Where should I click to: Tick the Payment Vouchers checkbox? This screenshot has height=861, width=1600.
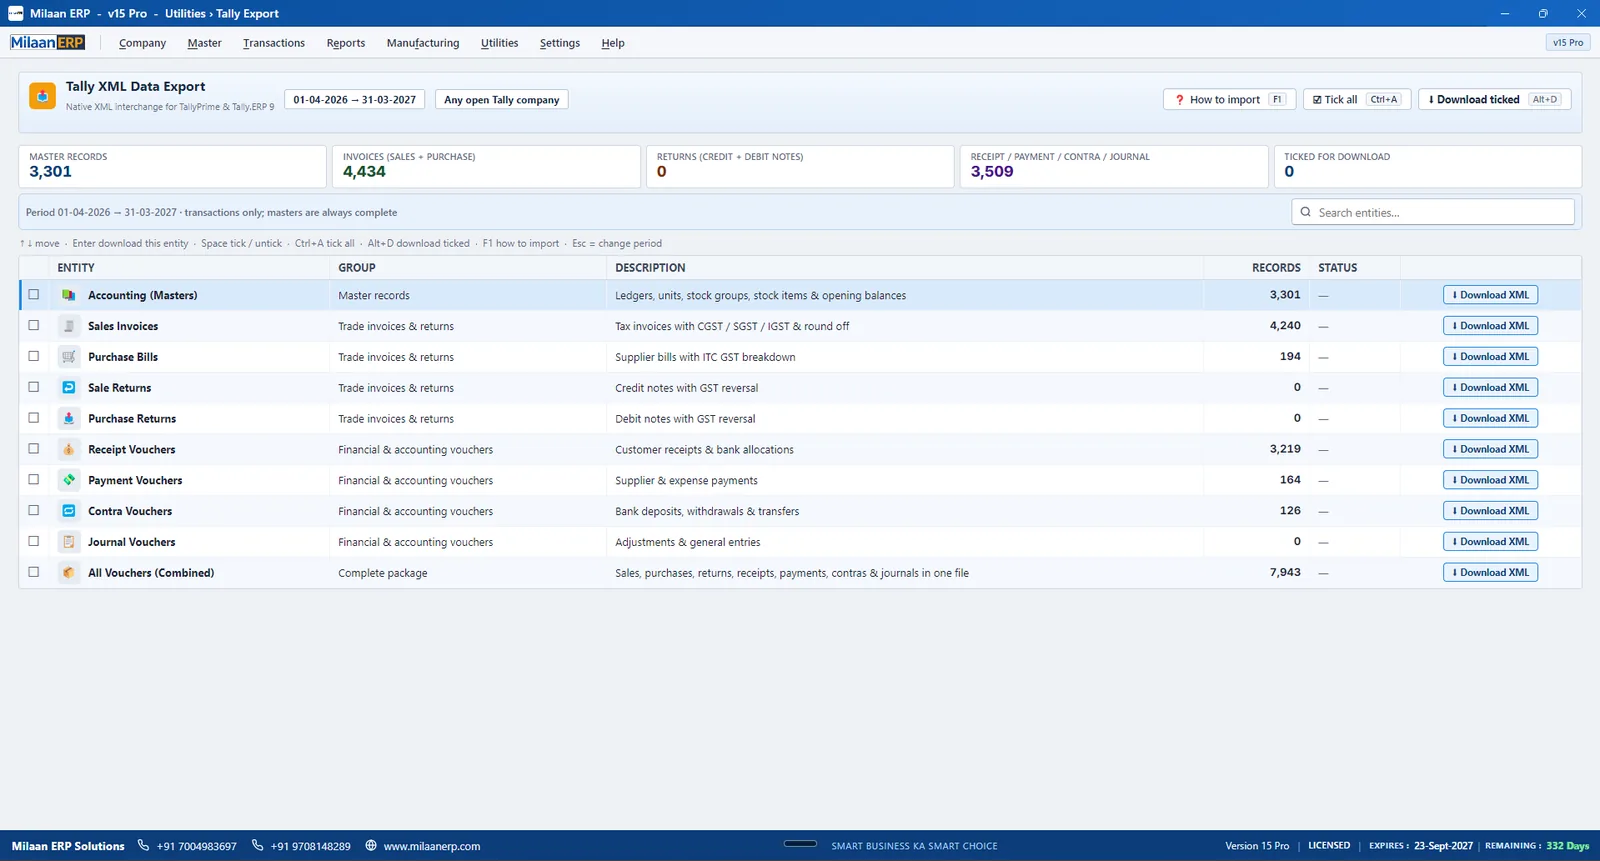[34, 480]
